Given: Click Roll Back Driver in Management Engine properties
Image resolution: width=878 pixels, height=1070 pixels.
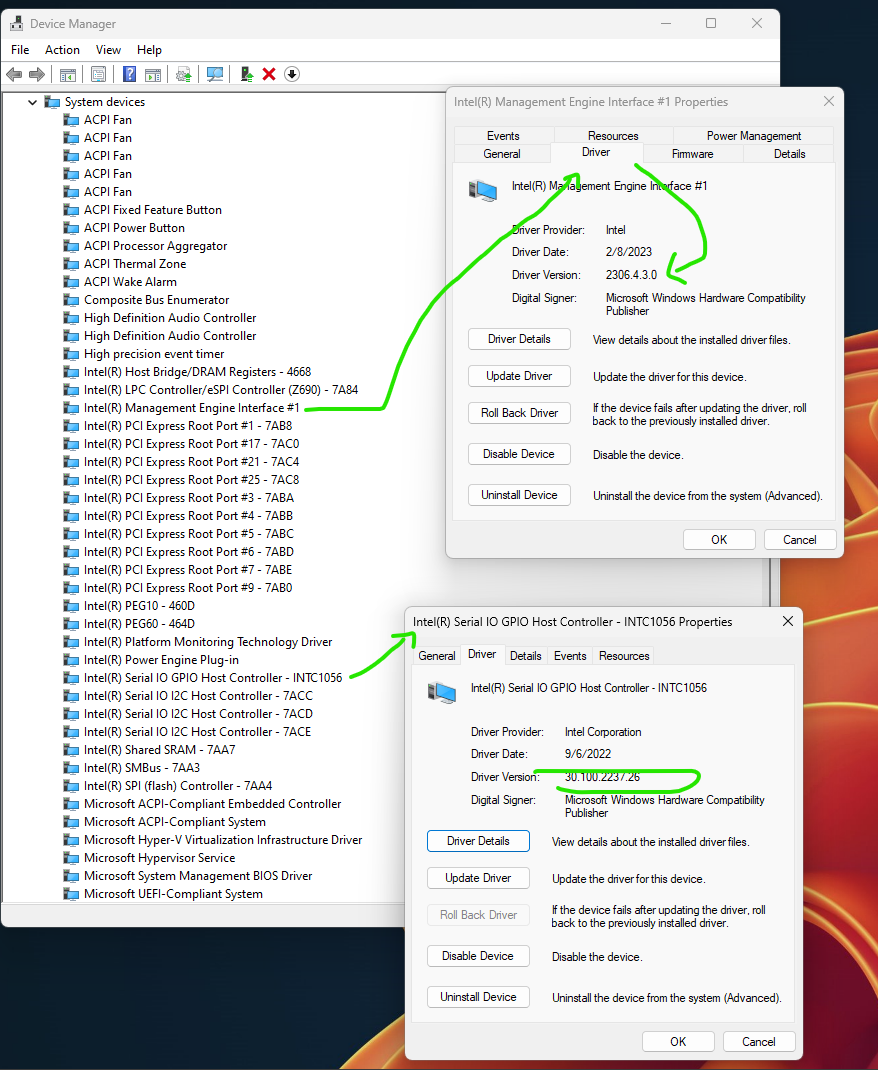Looking at the screenshot, I should point(519,413).
